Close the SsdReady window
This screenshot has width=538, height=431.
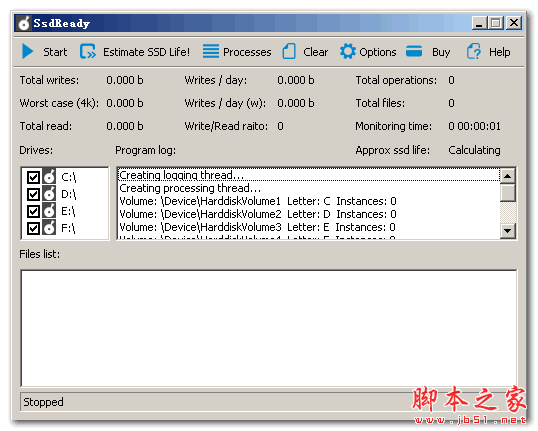pyautogui.click(x=514, y=23)
